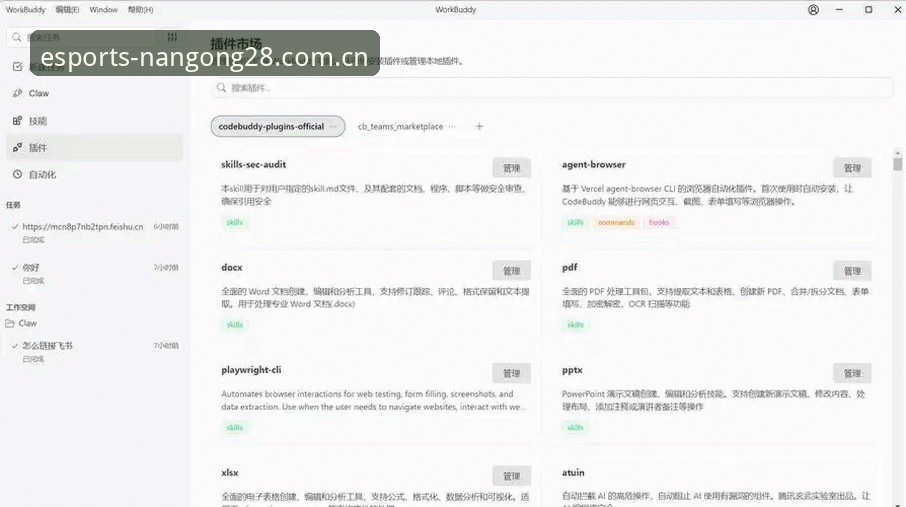The width and height of the screenshot is (906, 507).
Task: Click checkmark beside feishu.cn task
Action: 15,226
